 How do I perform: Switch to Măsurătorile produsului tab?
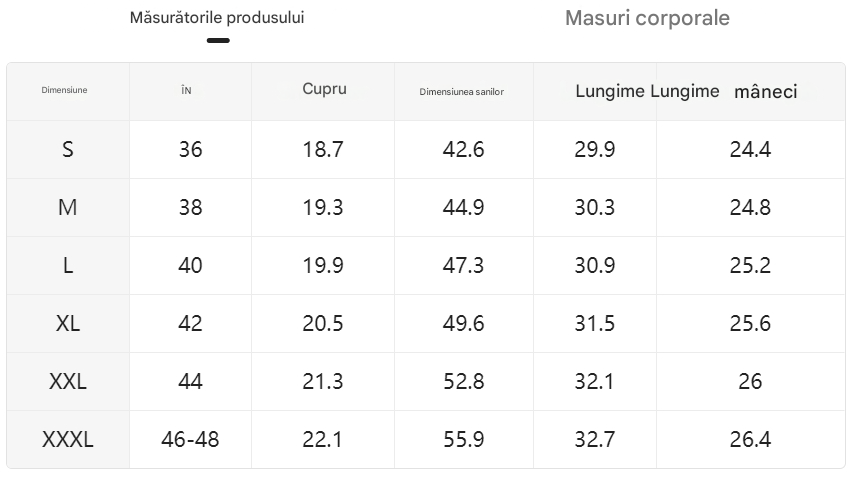point(217,18)
